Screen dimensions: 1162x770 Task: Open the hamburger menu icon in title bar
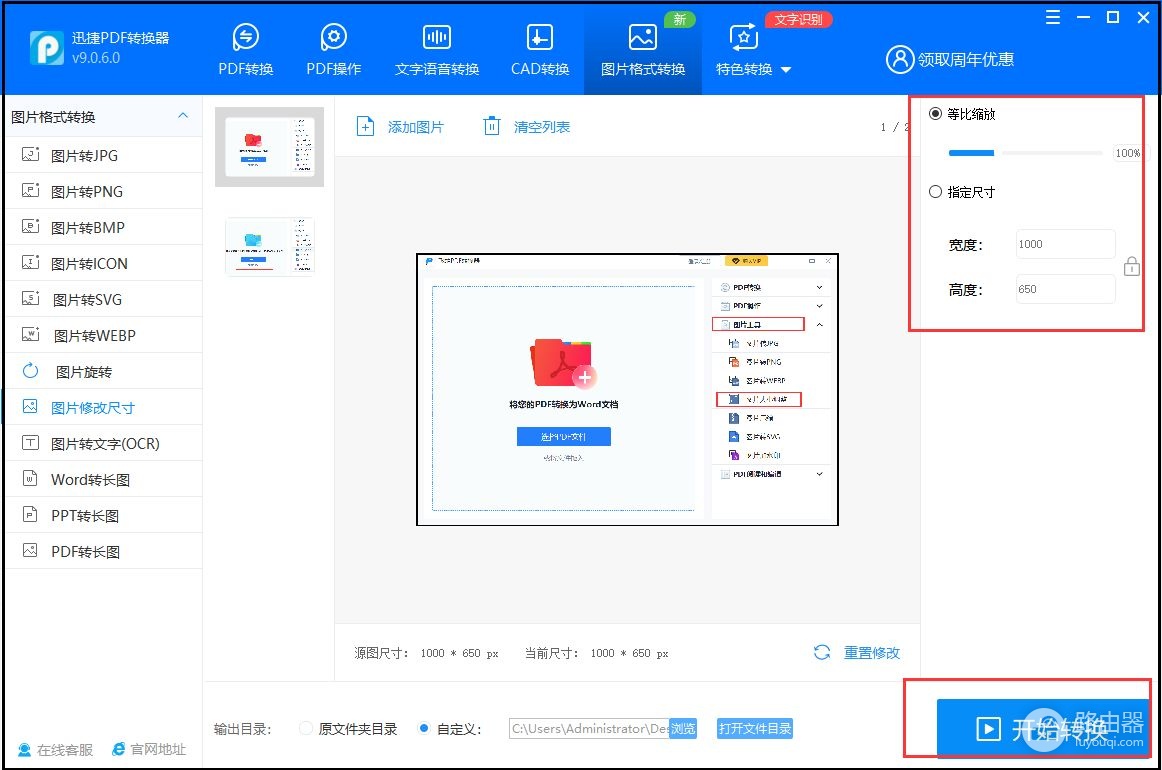pos(1052,17)
